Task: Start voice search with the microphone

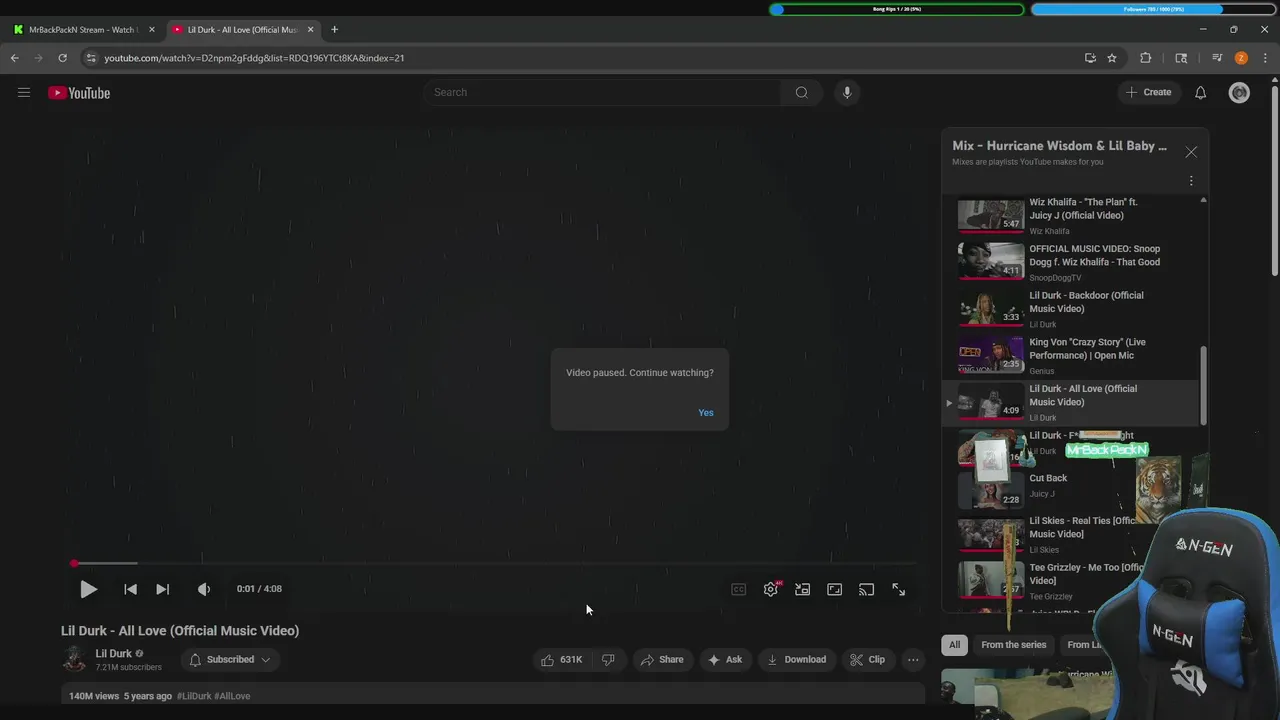Action: (x=847, y=92)
